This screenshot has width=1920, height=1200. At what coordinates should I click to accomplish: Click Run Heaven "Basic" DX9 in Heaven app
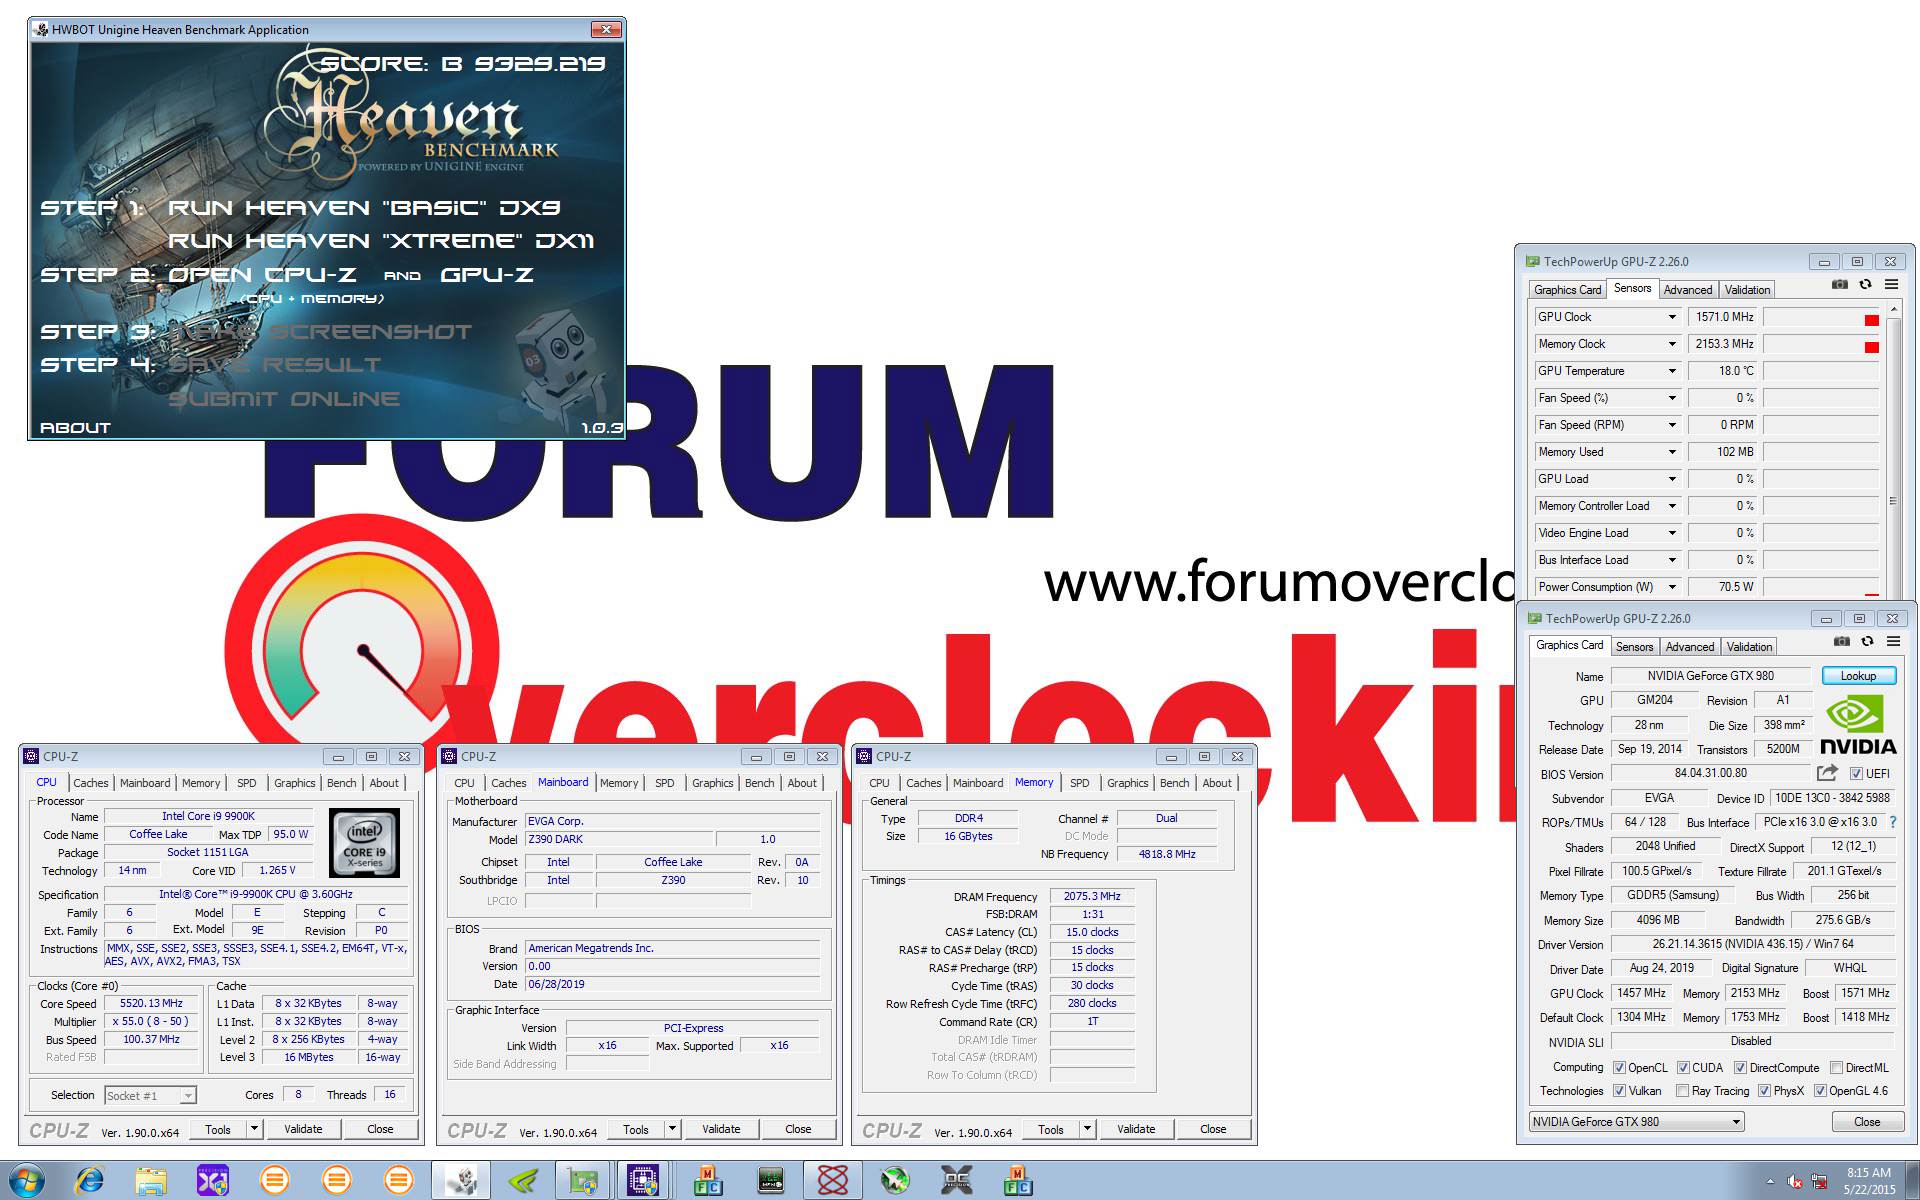click(364, 207)
